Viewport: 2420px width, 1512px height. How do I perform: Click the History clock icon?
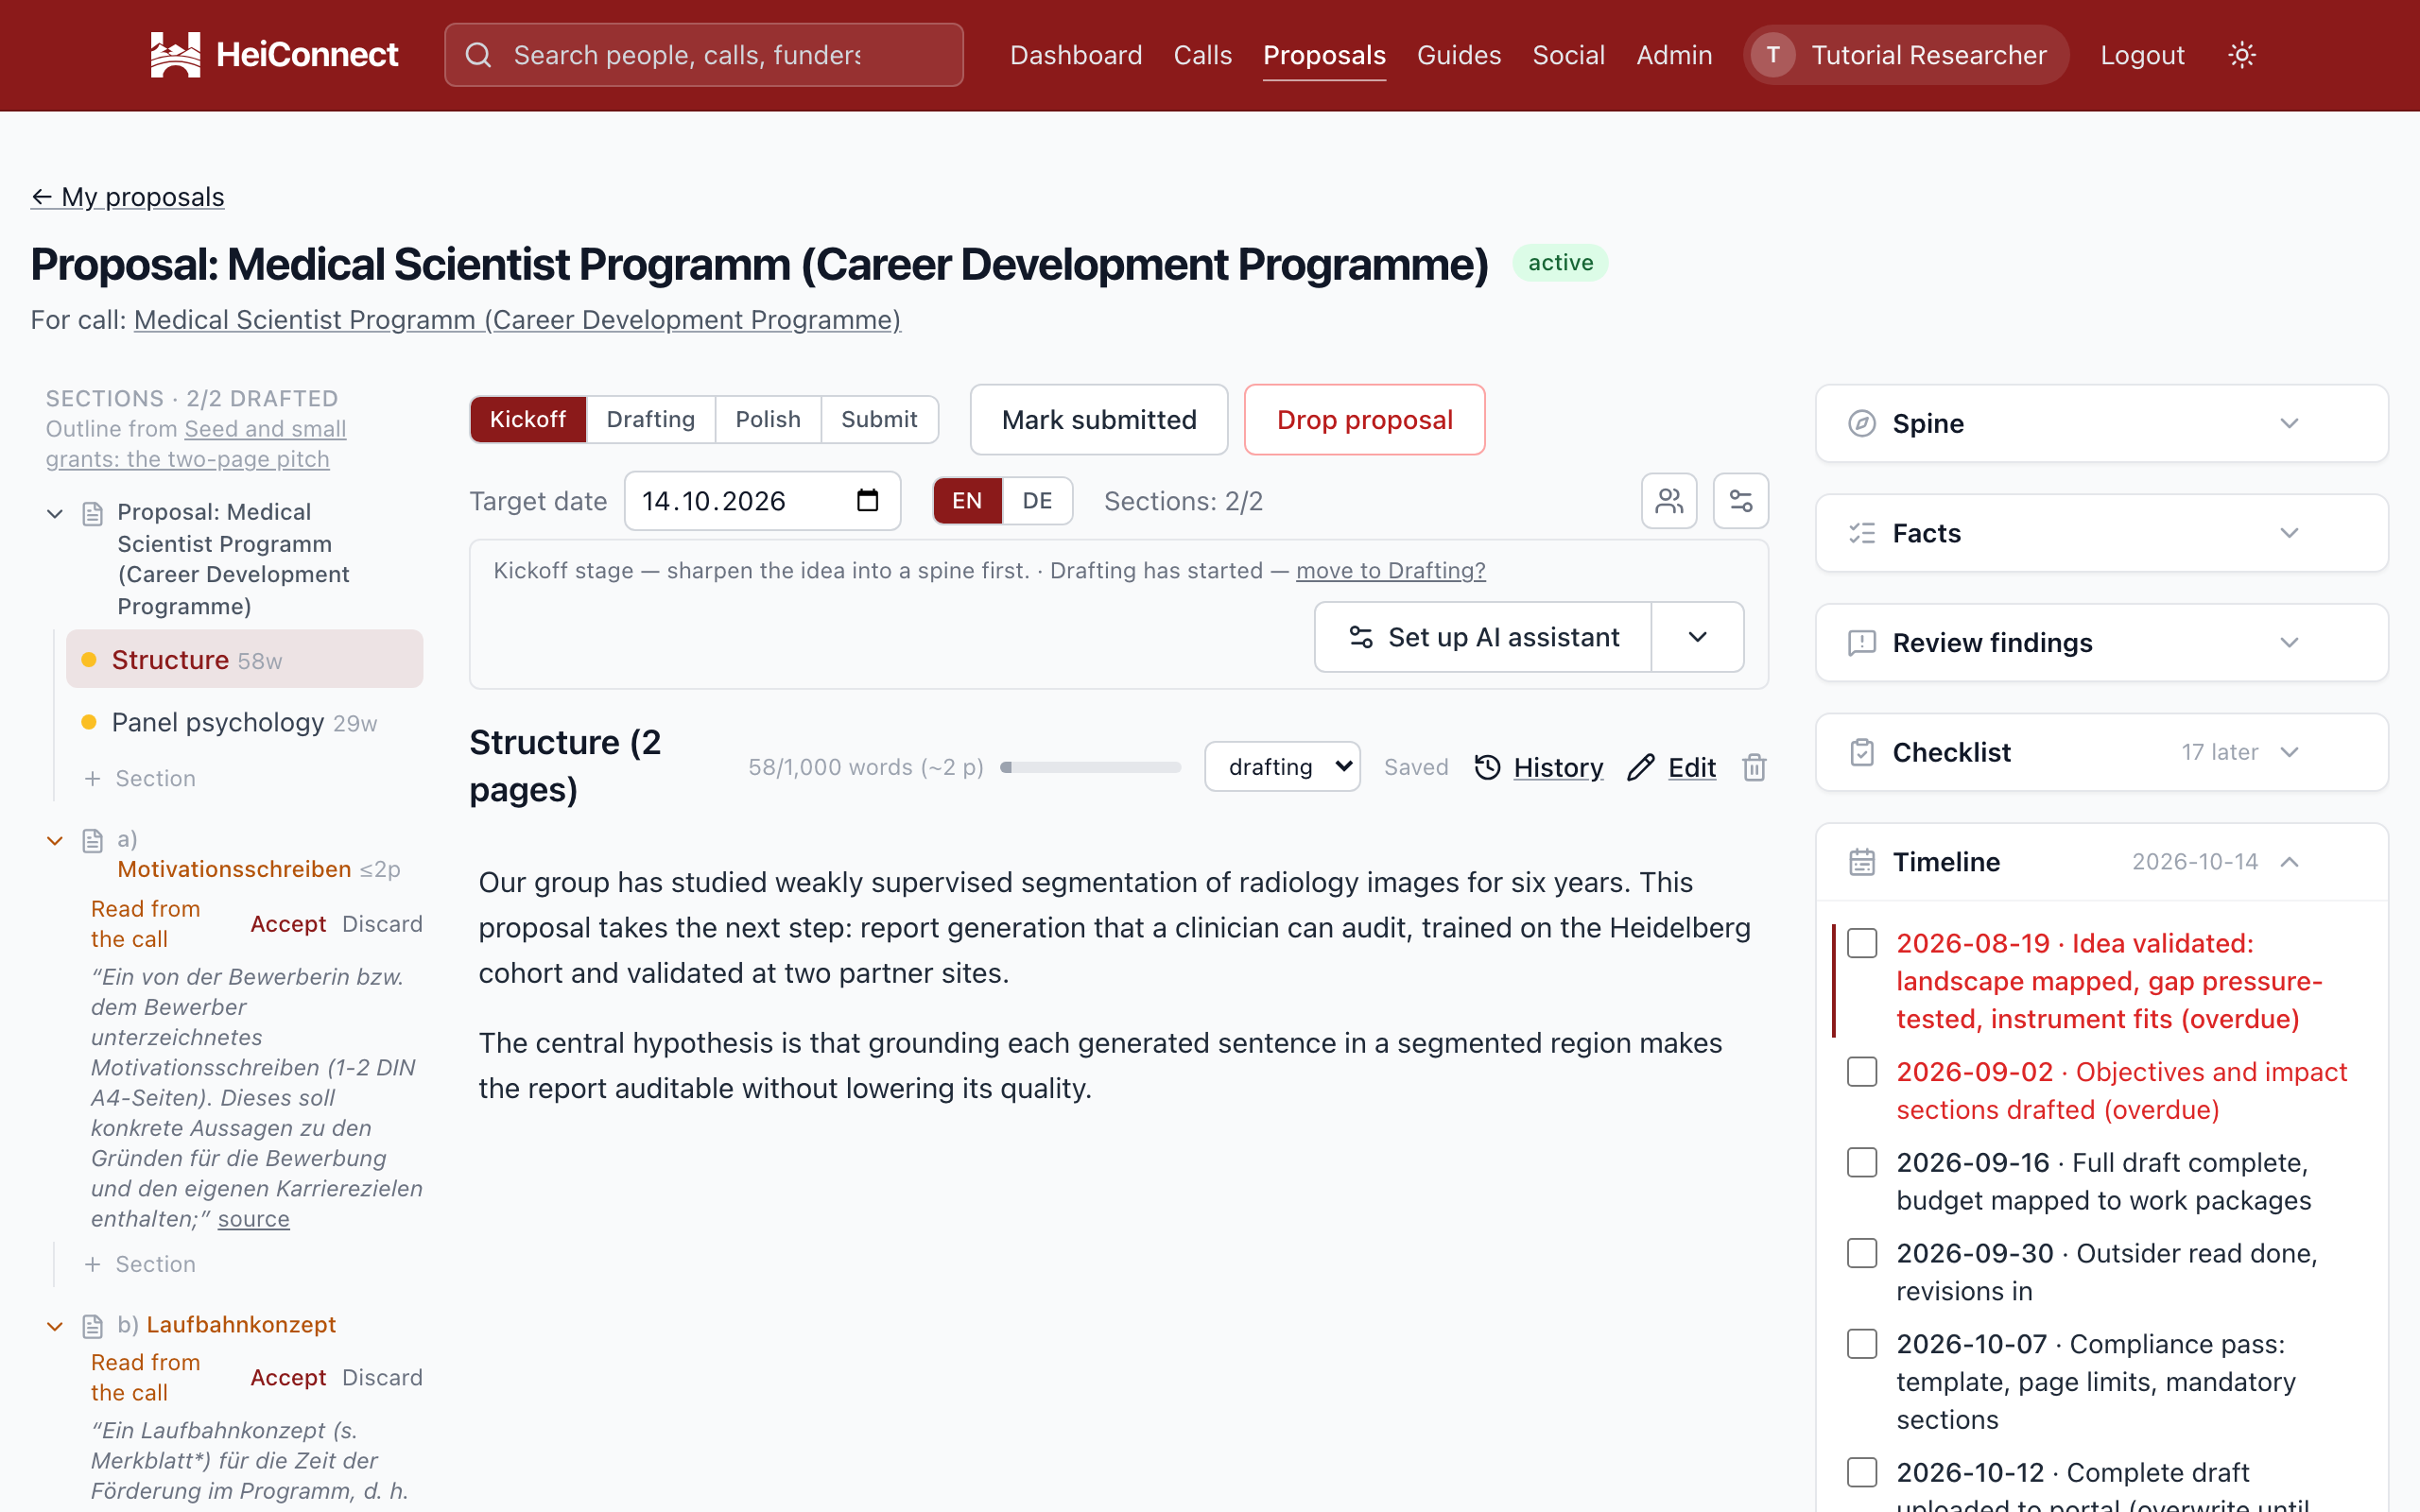pos(1488,767)
